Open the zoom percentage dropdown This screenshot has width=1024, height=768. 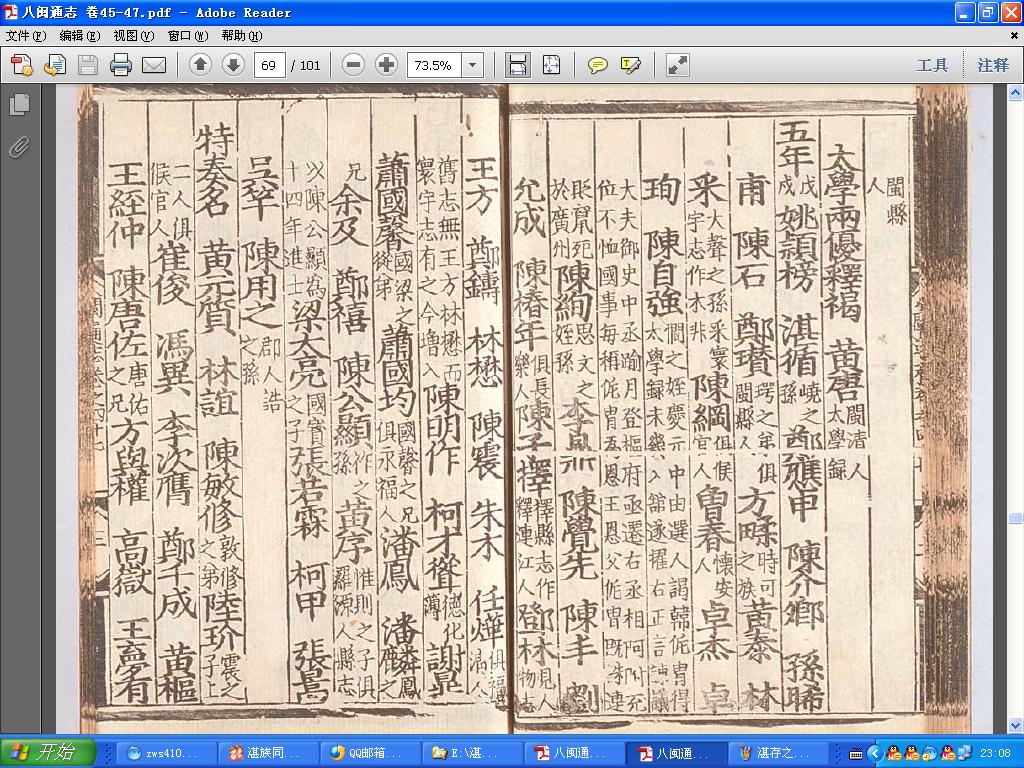pos(472,65)
